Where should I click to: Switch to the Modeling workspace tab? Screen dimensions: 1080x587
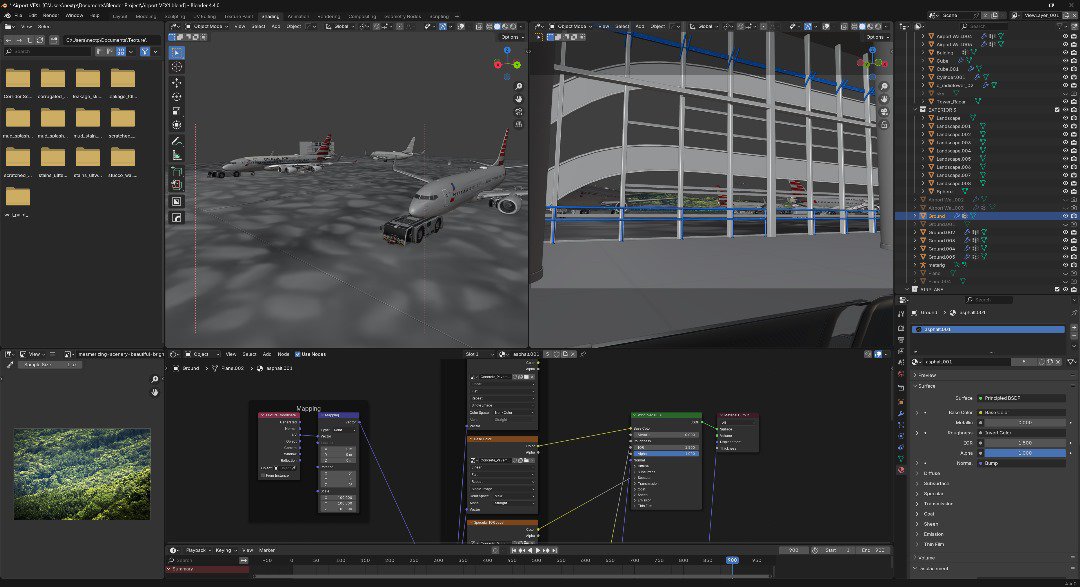pos(145,17)
